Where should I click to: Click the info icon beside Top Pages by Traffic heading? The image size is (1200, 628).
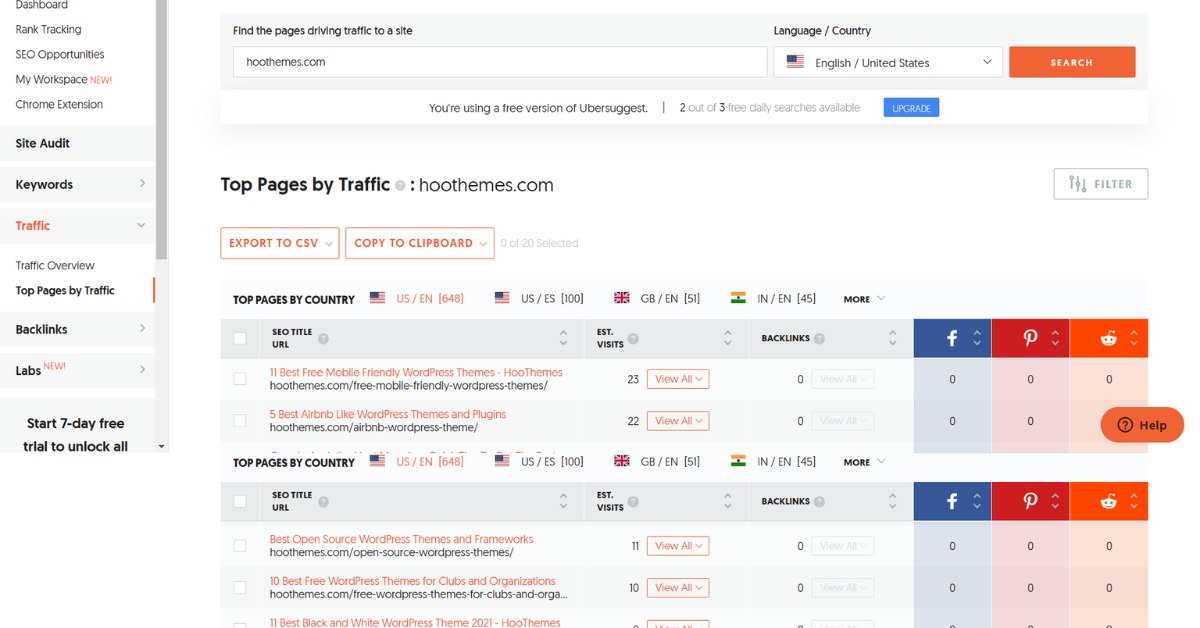pos(400,185)
